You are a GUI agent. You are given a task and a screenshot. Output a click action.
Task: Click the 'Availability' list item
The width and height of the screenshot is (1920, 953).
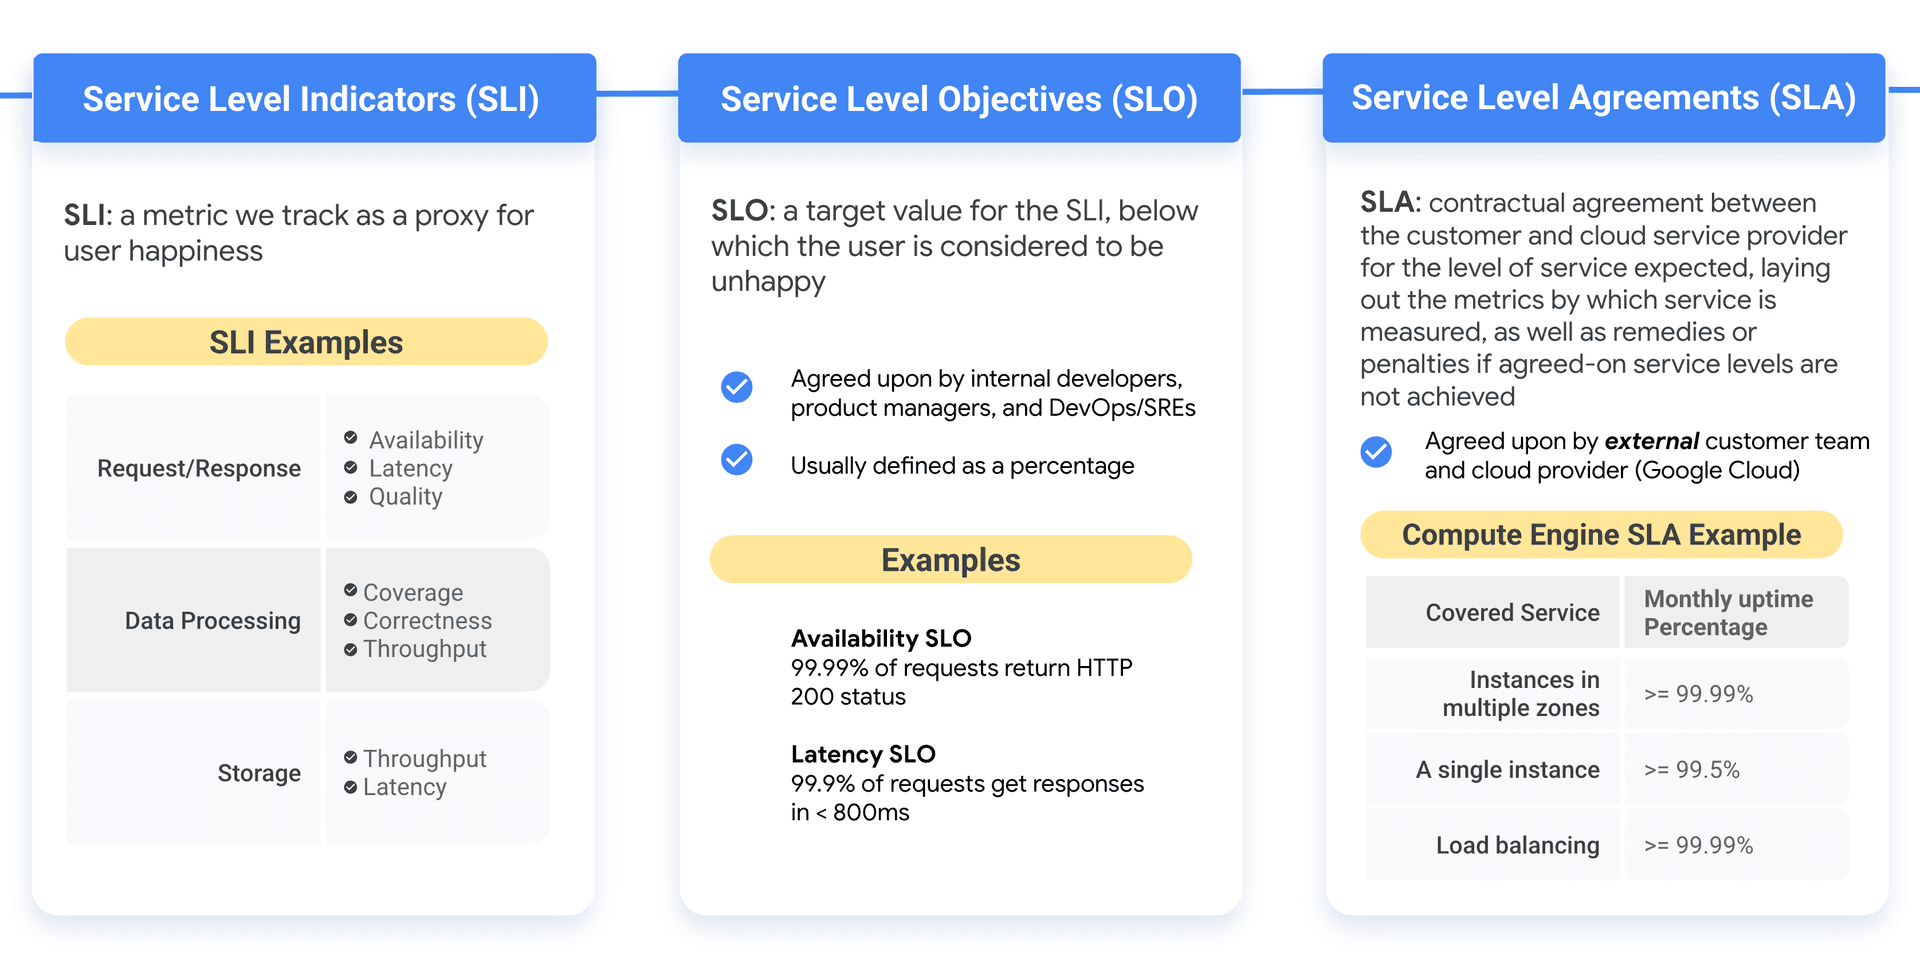426,440
